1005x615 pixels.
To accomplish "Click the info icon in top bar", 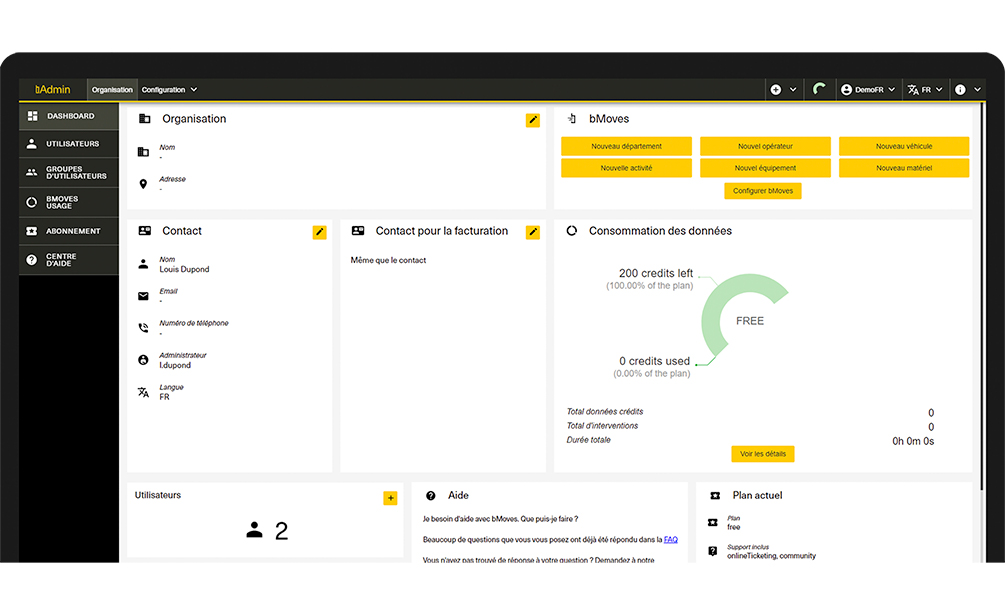I will [960, 90].
